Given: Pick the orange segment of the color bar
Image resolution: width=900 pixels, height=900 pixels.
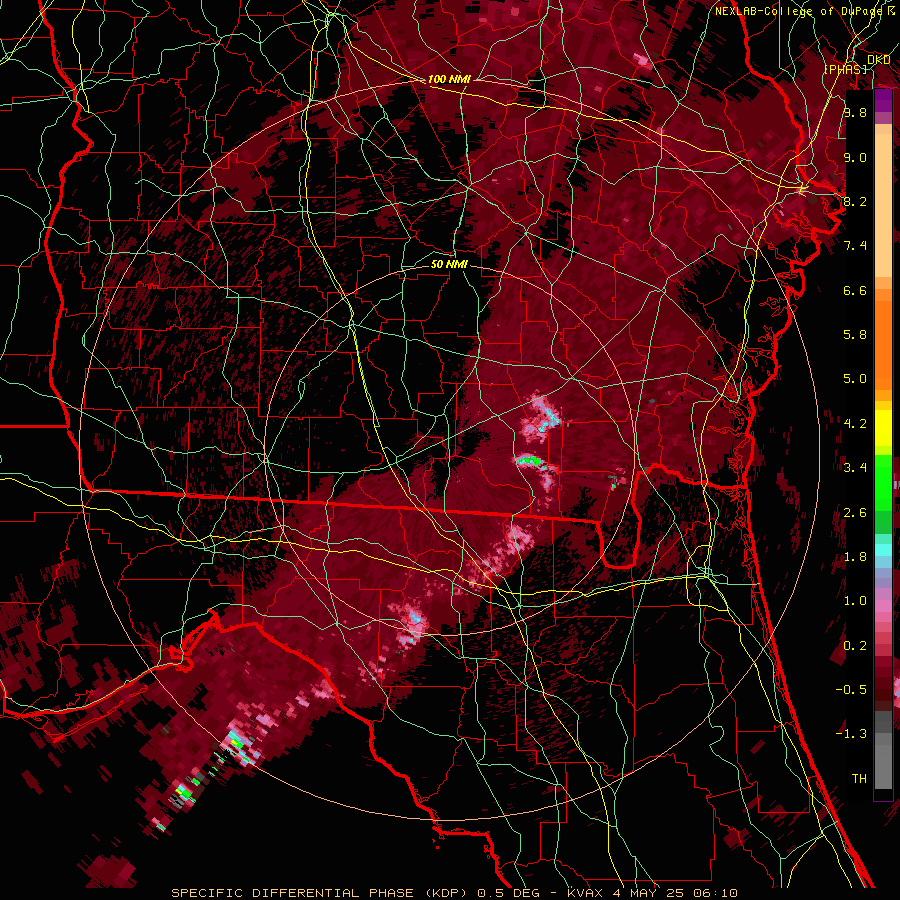Looking at the screenshot, I should [x=883, y=344].
